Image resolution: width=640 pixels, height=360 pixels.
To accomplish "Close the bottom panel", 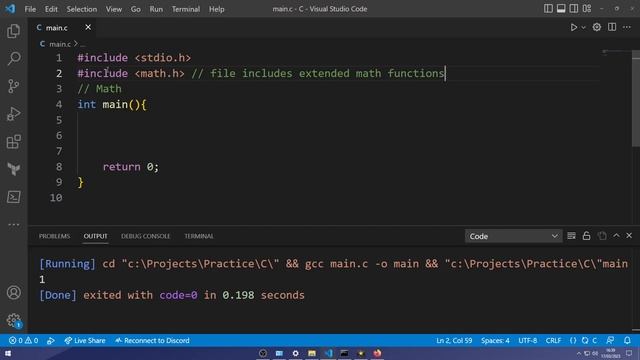I will [629, 236].
